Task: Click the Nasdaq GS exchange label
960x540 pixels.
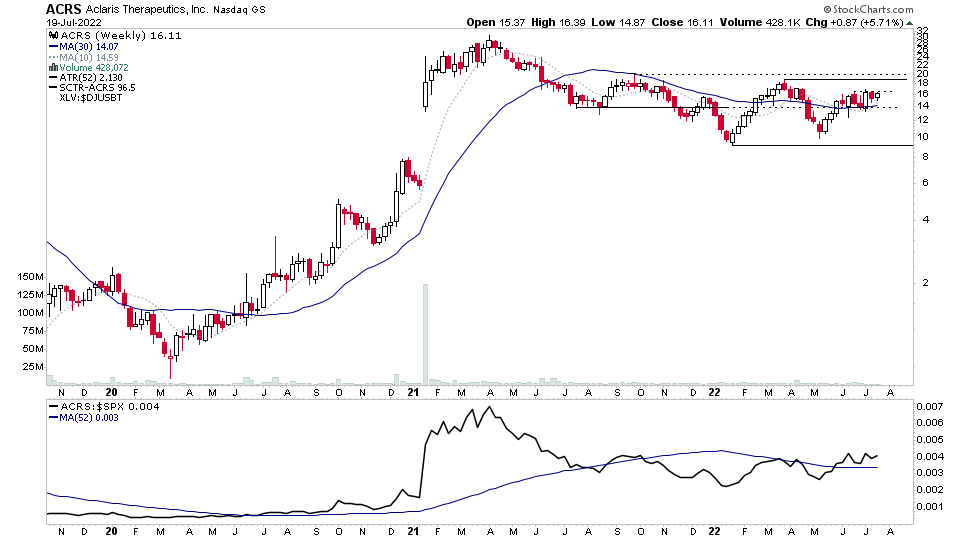Action: click(x=239, y=10)
